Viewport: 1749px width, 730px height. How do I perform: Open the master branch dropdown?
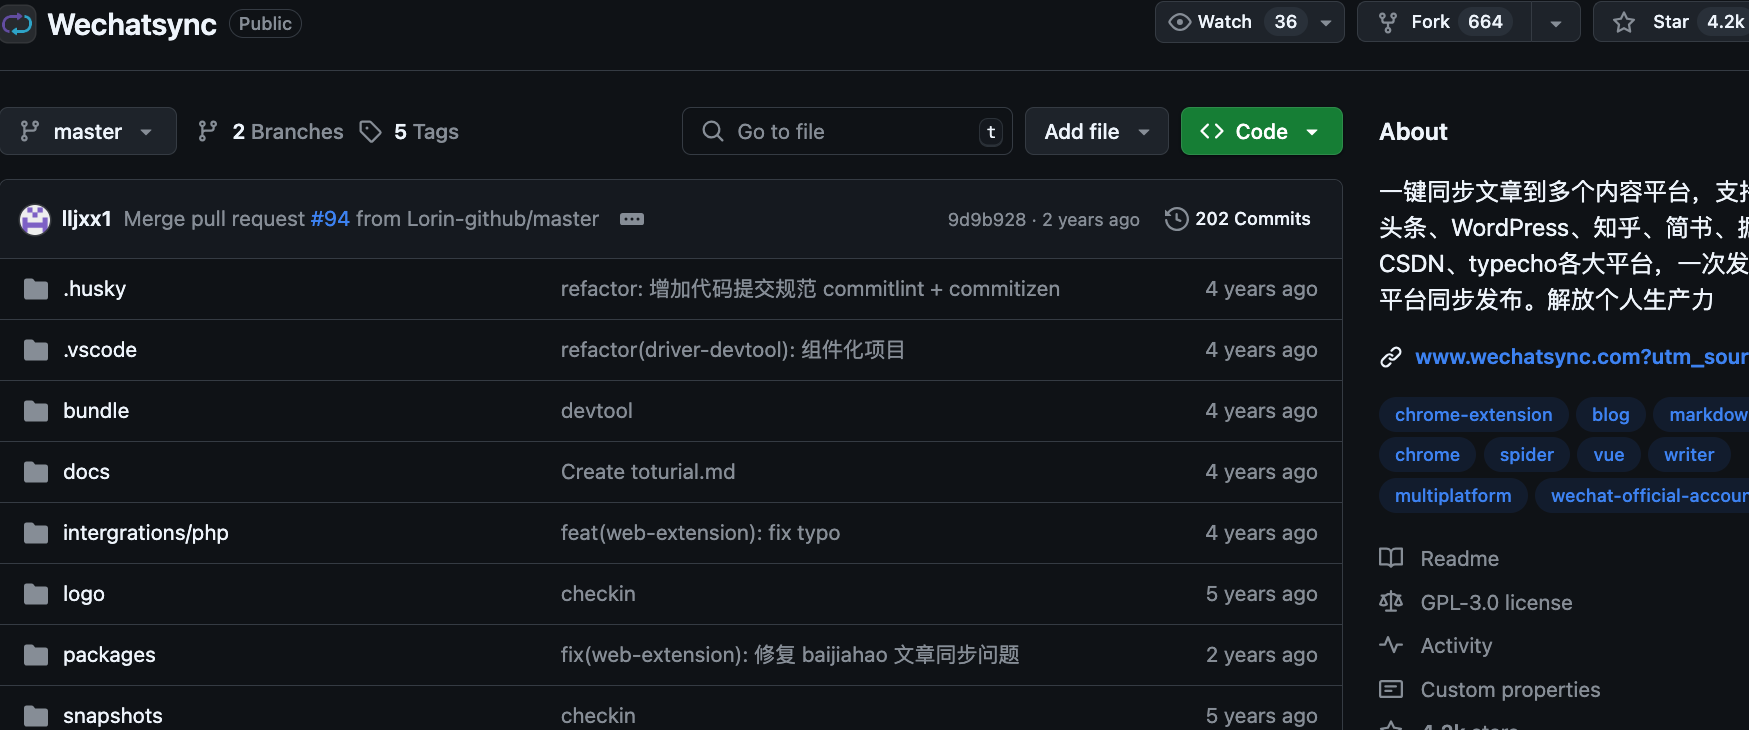[88, 131]
